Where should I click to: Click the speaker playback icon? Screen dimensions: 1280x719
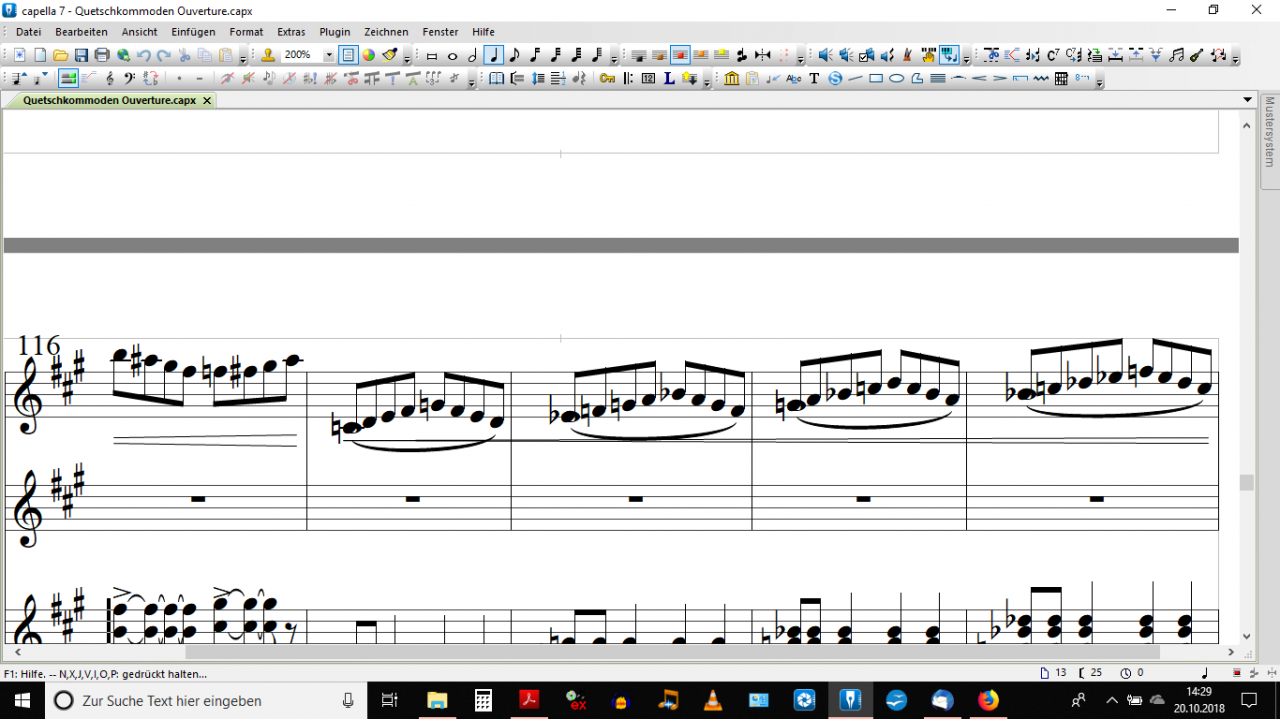click(825, 55)
